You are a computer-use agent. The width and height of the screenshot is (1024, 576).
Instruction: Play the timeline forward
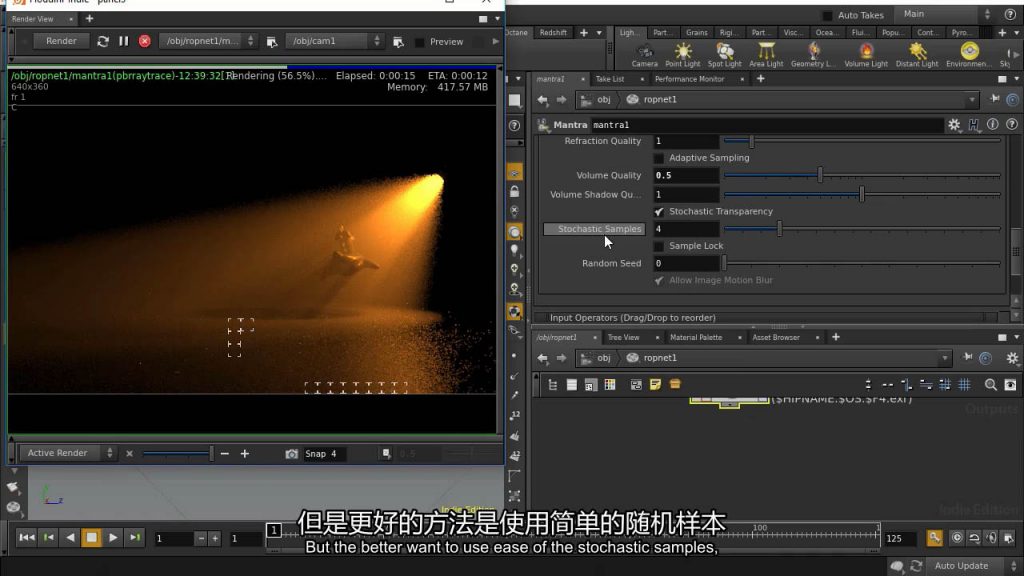pyautogui.click(x=113, y=537)
